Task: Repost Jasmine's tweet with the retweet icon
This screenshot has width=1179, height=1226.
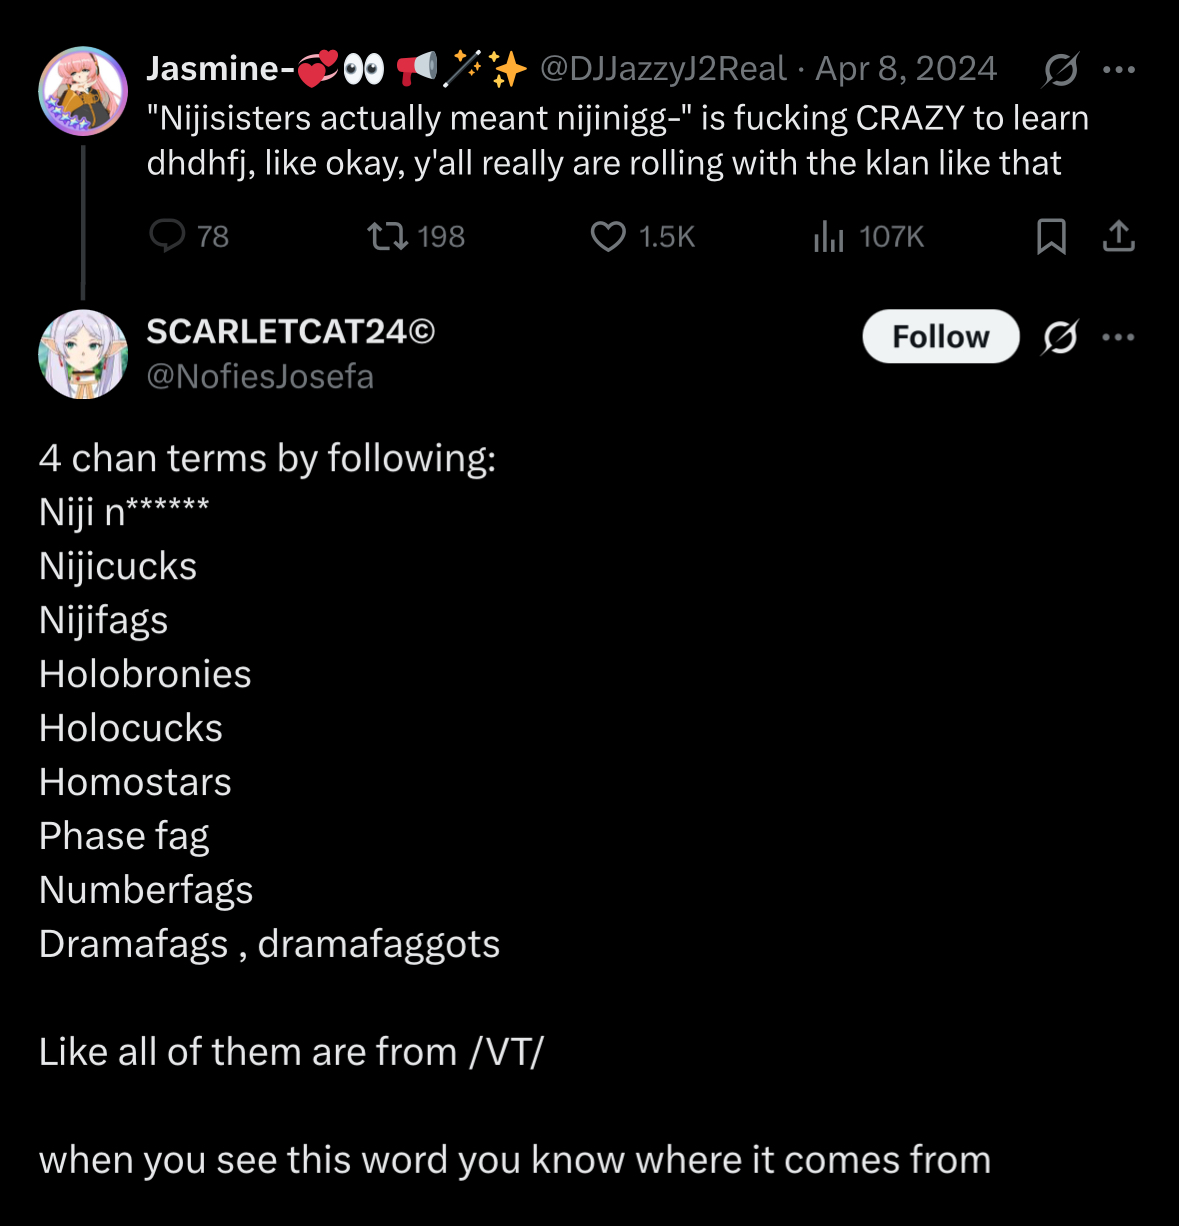Action: (387, 236)
